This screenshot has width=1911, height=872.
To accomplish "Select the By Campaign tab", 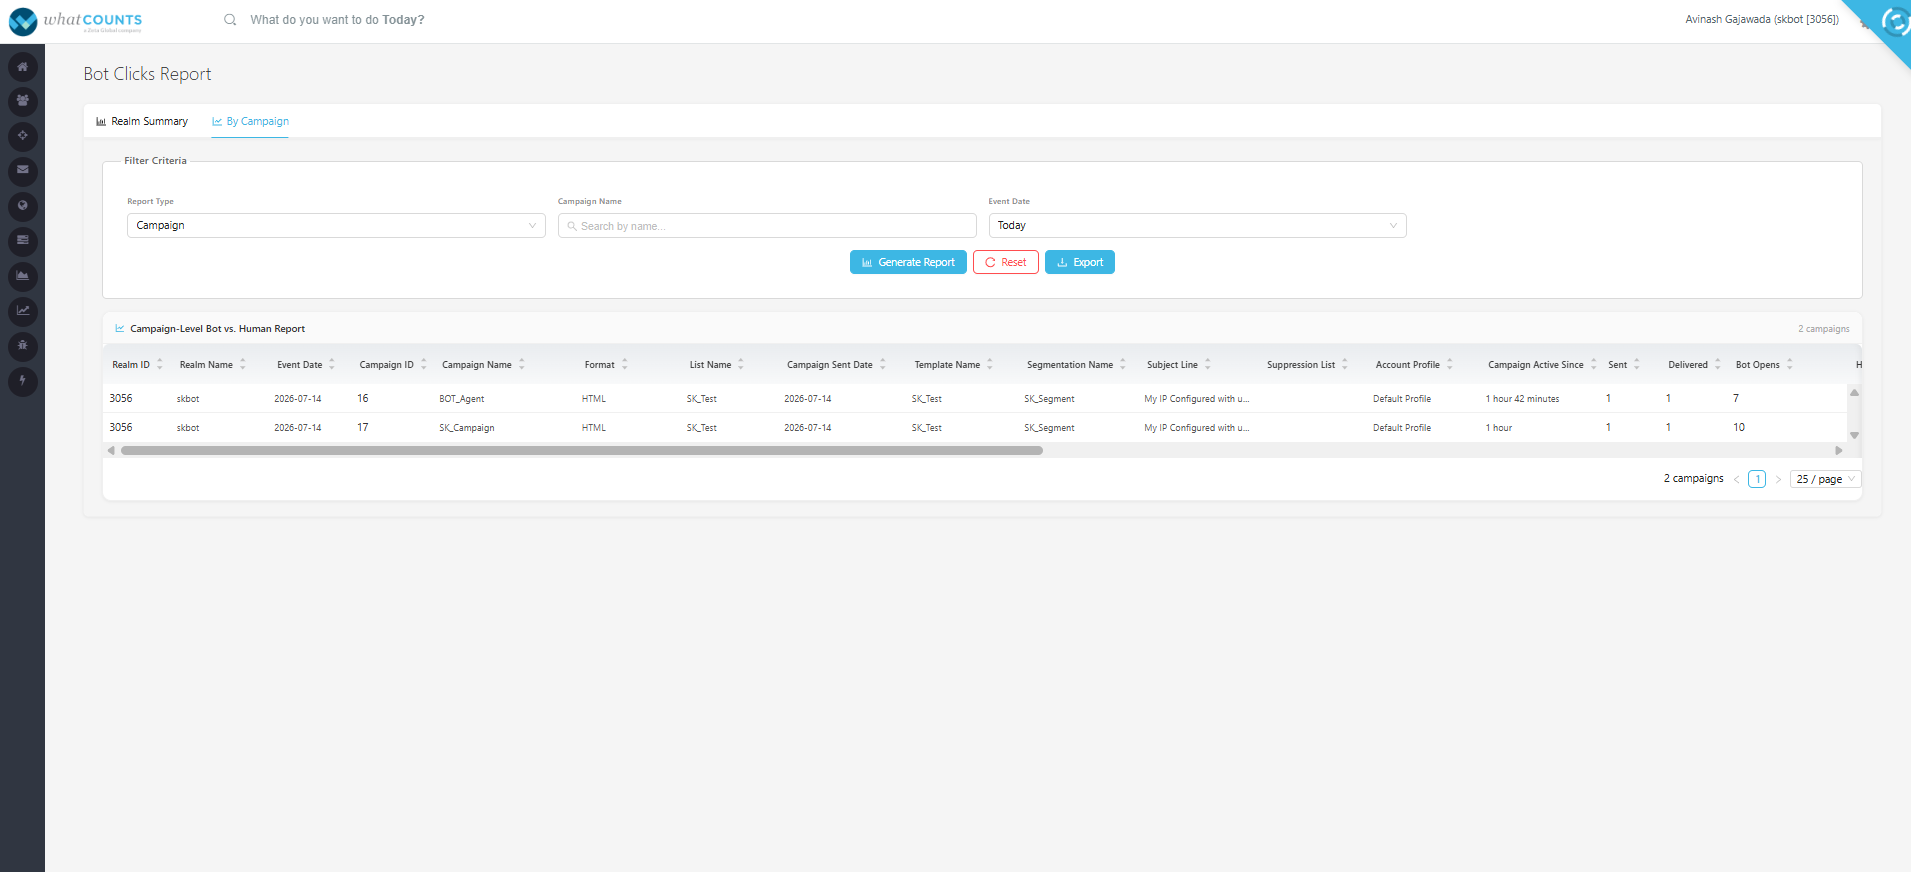I will (250, 122).
